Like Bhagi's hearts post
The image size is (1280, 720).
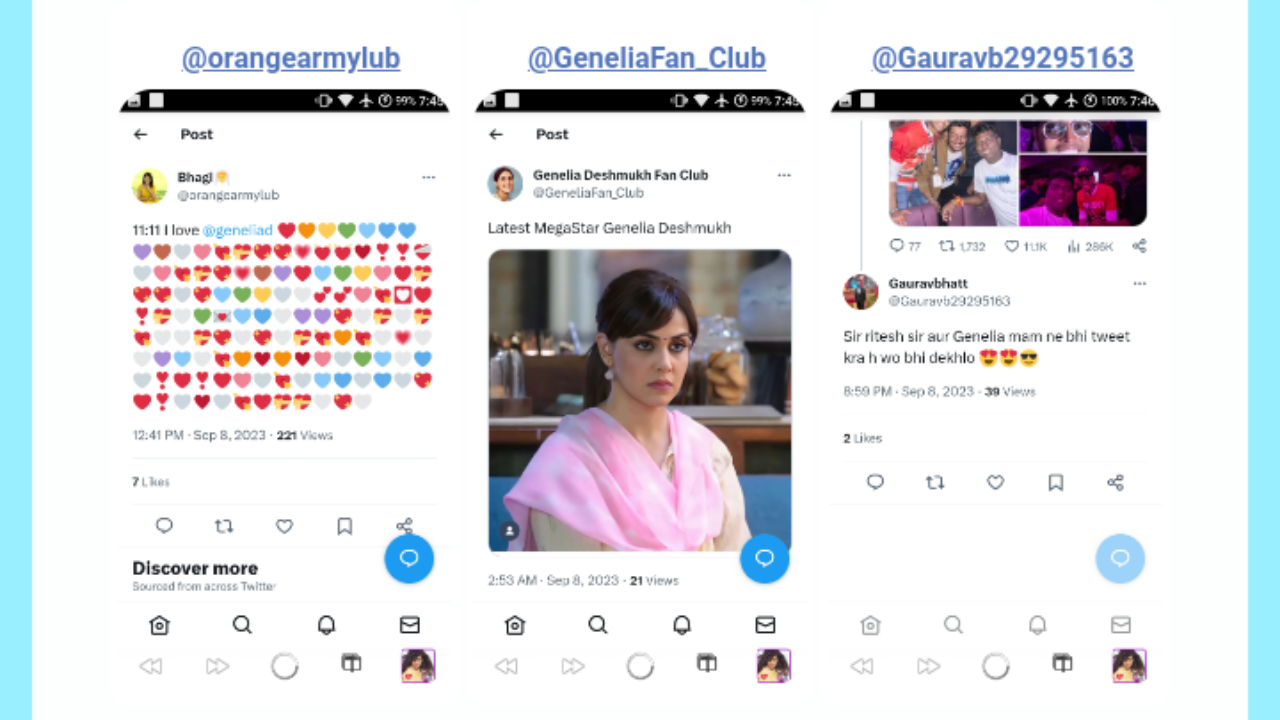[x=284, y=526]
